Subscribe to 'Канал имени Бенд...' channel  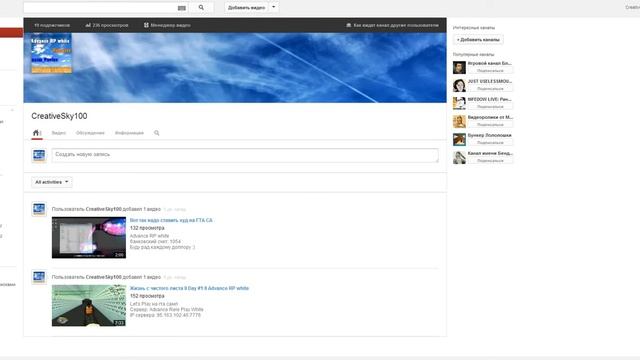(x=490, y=161)
